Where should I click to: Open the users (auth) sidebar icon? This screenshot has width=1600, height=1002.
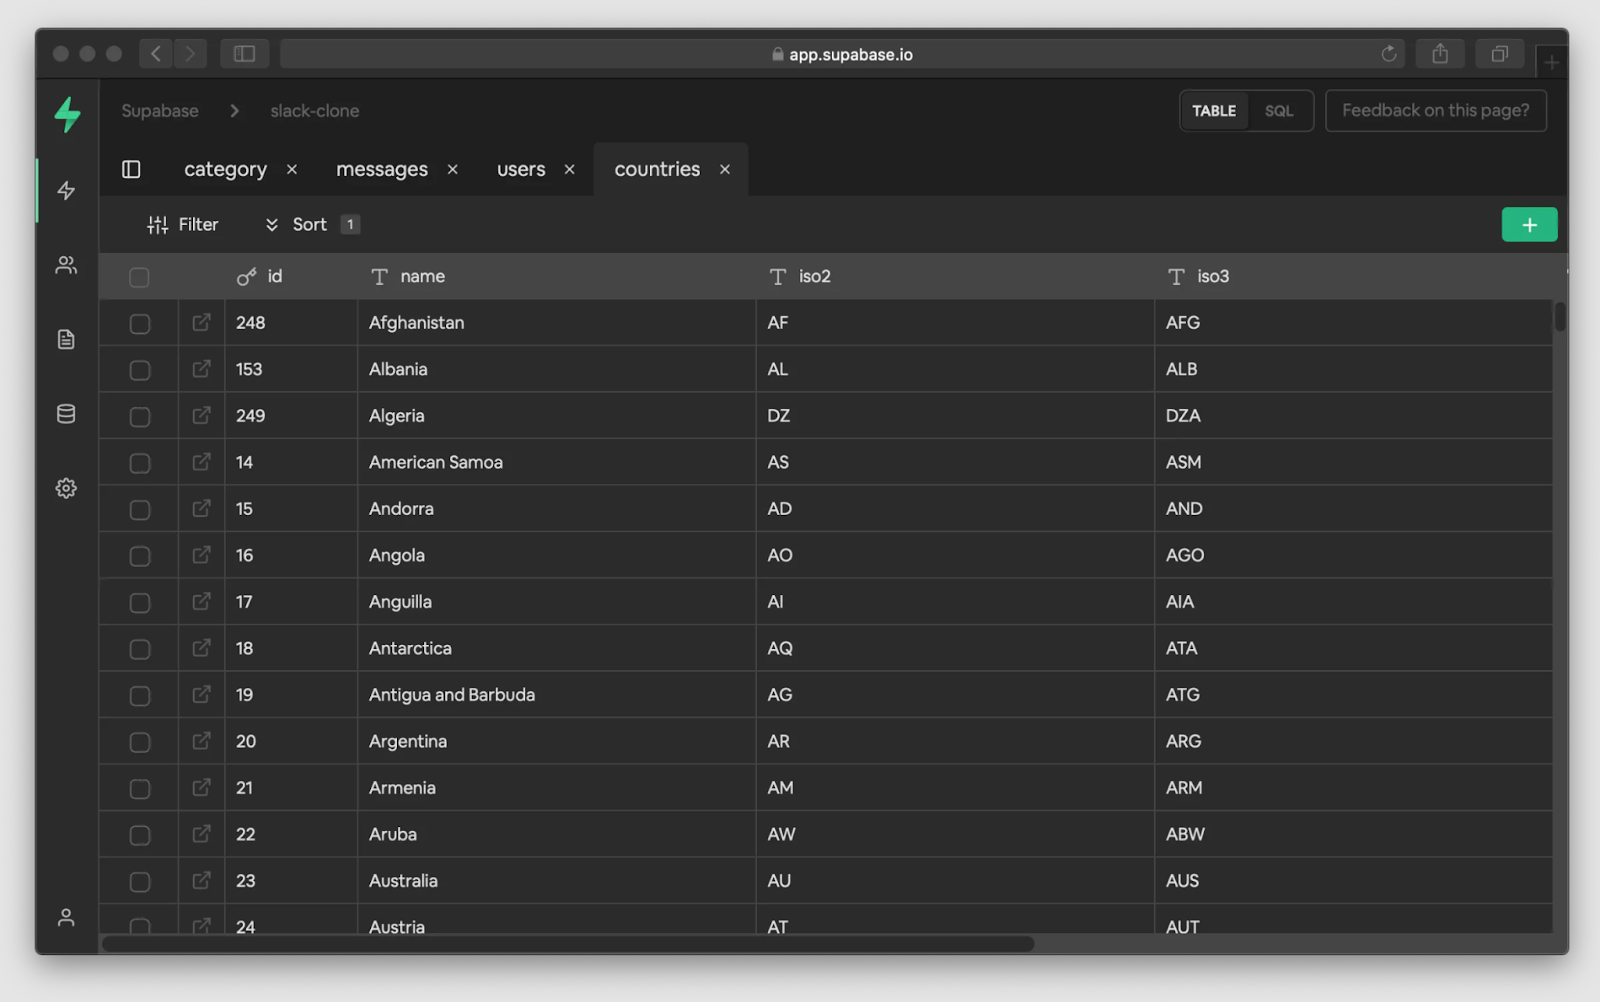tap(66, 265)
